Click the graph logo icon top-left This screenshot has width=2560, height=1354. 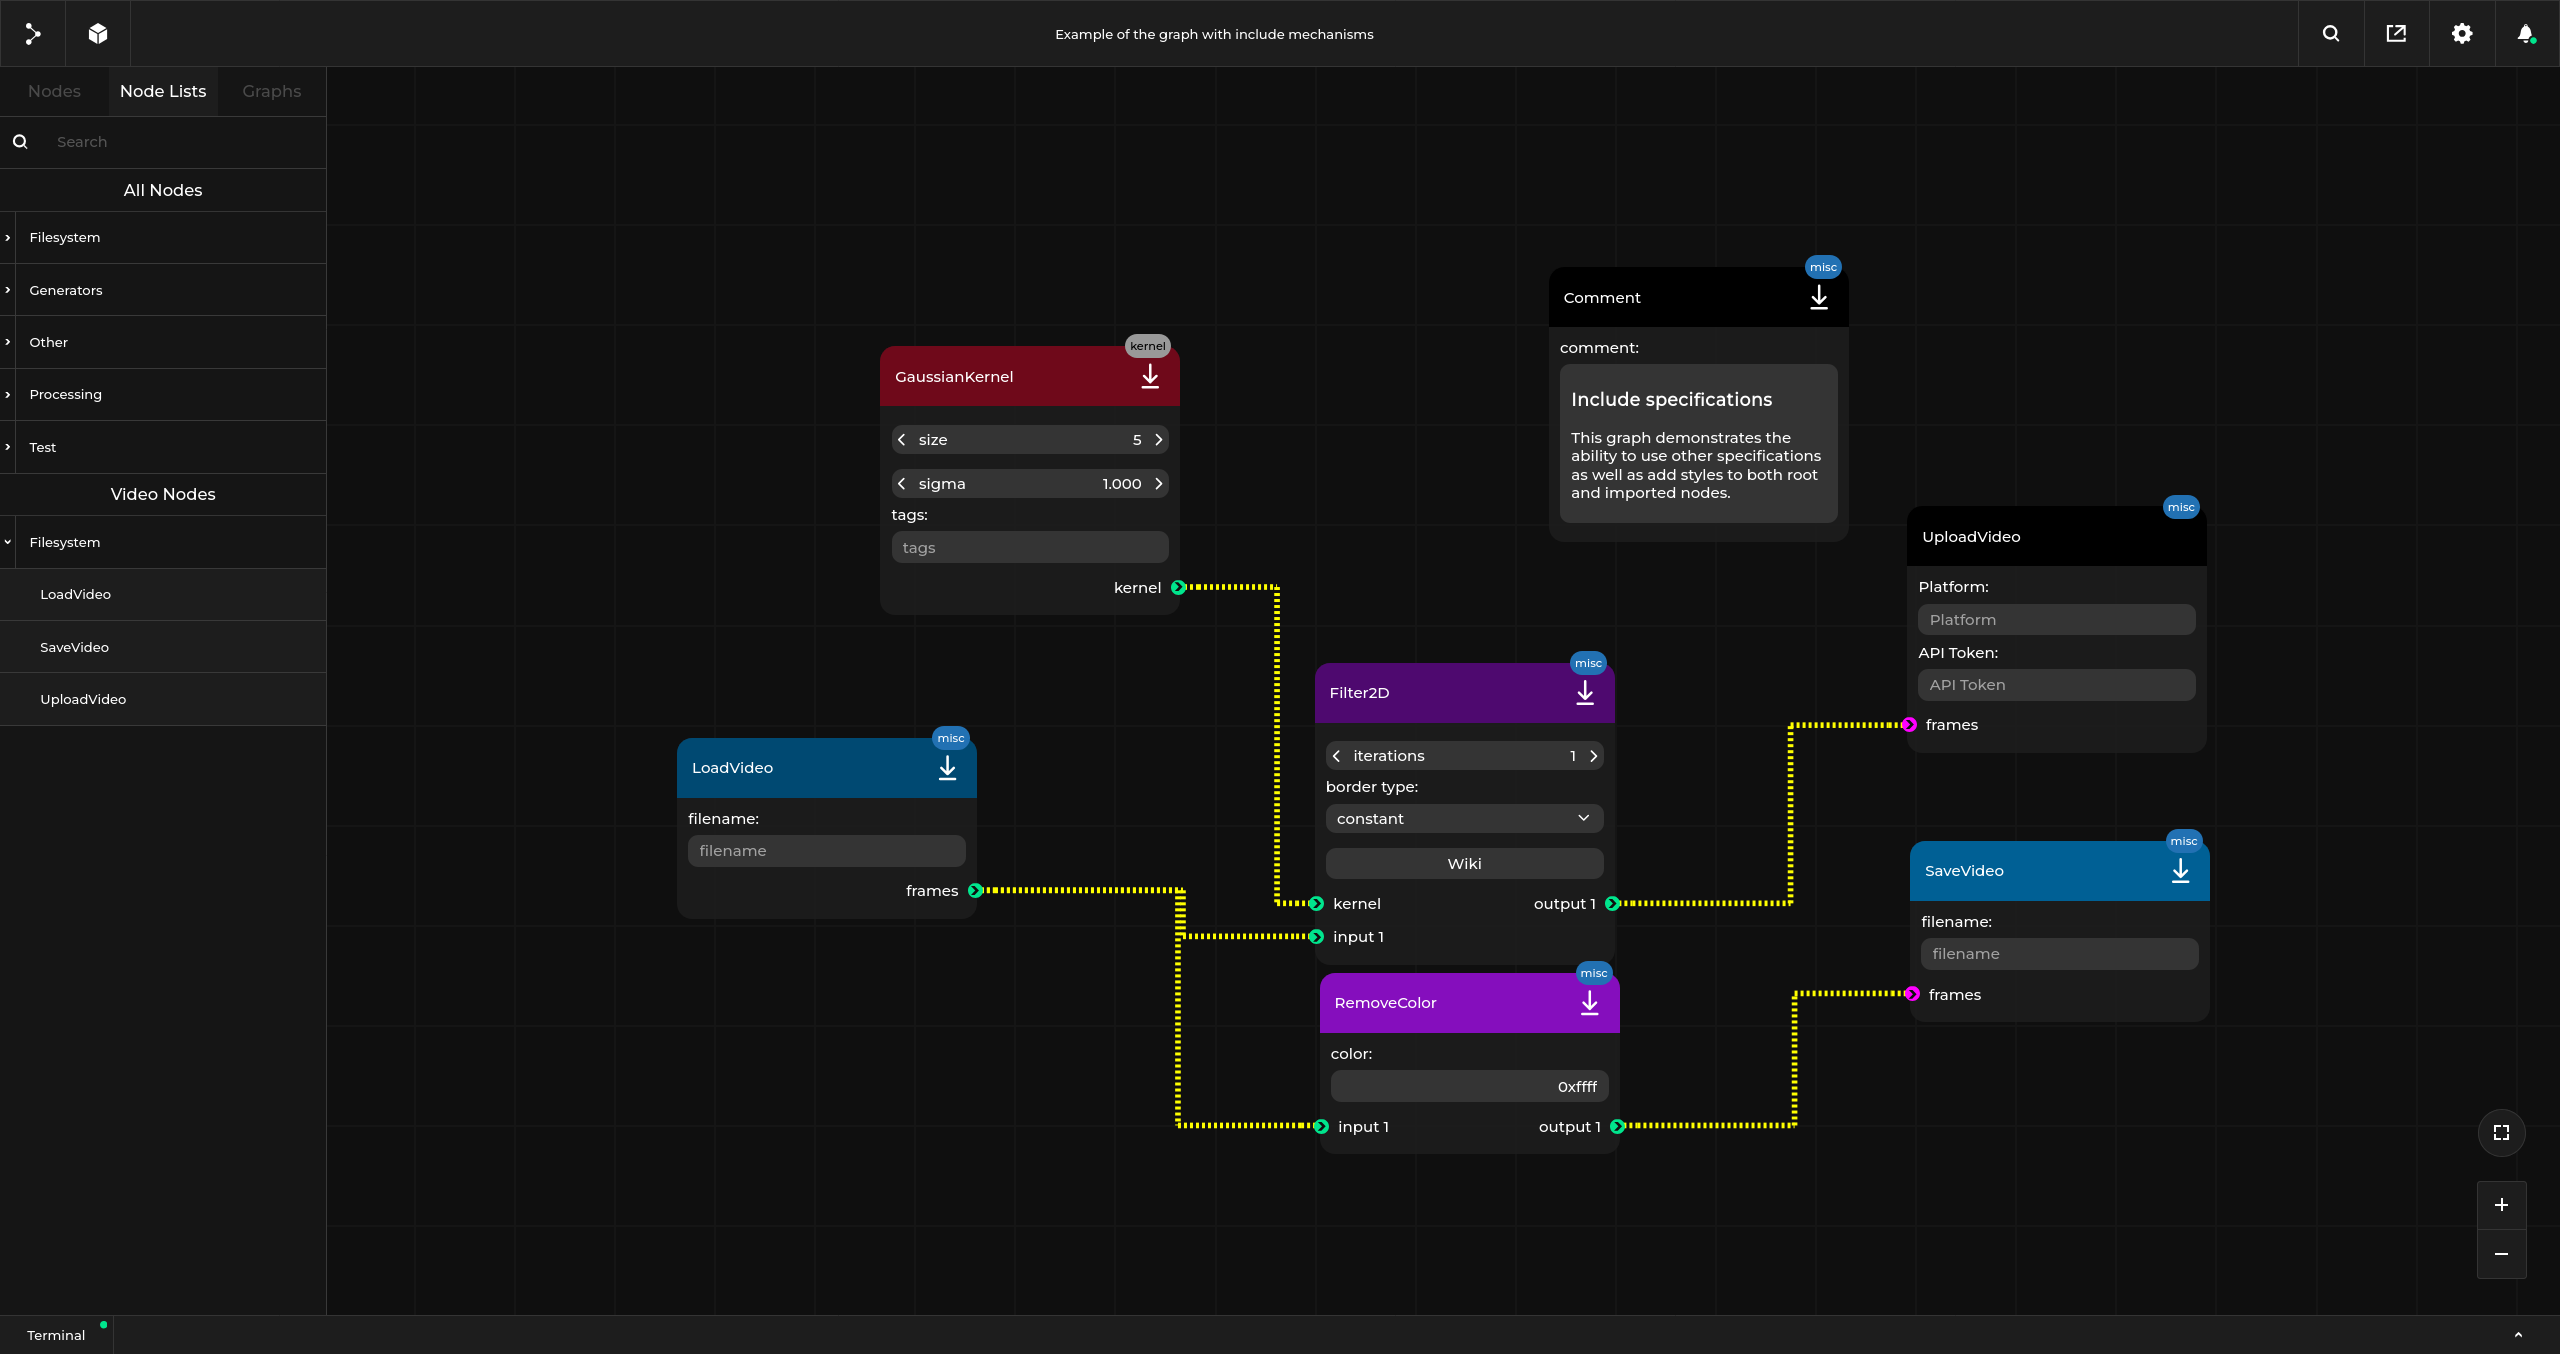(x=32, y=34)
